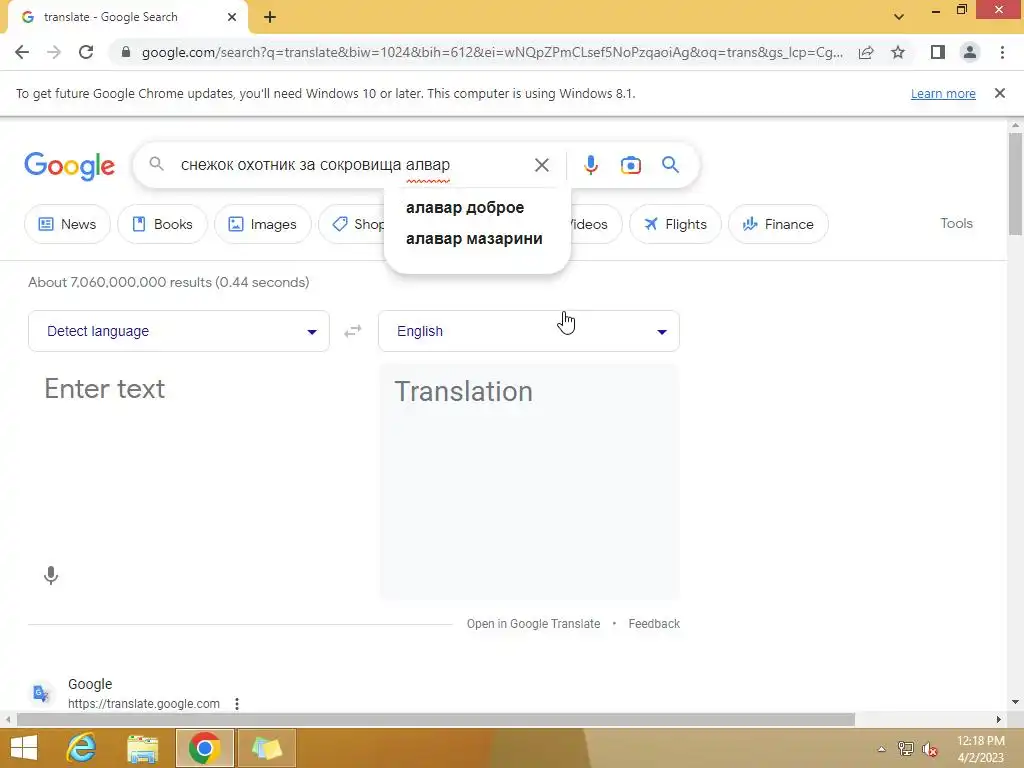Click inside the Google search text field
The width and height of the screenshot is (1024, 768).
click(x=353, y=165)
